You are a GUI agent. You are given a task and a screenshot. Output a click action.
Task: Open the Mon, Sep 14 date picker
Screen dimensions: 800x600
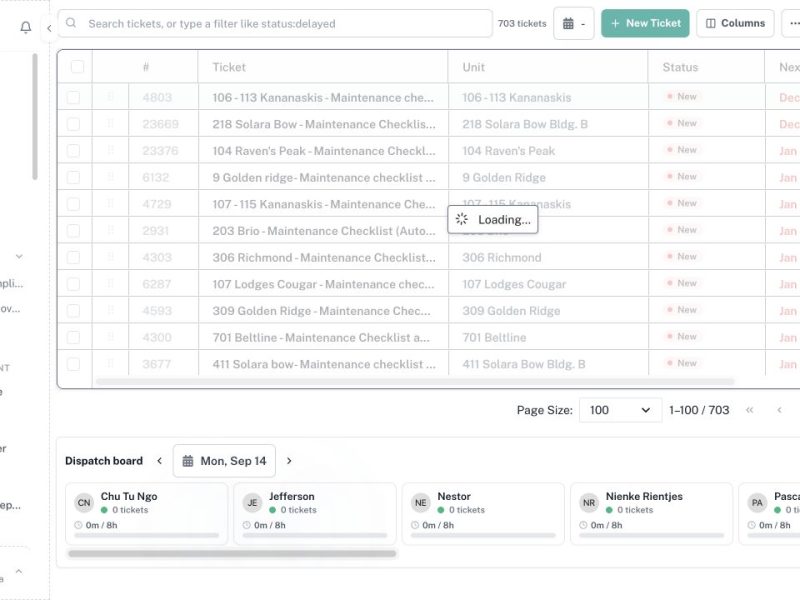coord(224,461)
